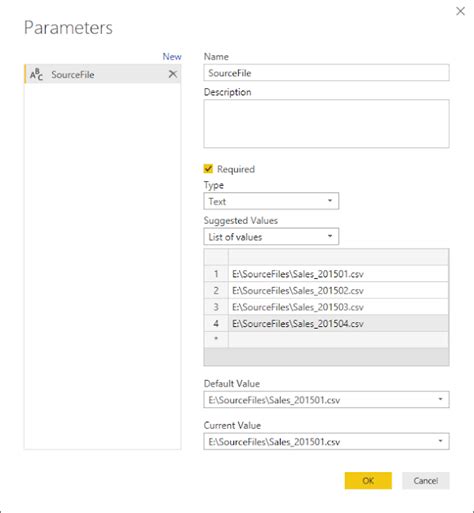This screenshot has width=474, height=513.
Task: Open the Default Value dropdown arrow
Action: 440,399
